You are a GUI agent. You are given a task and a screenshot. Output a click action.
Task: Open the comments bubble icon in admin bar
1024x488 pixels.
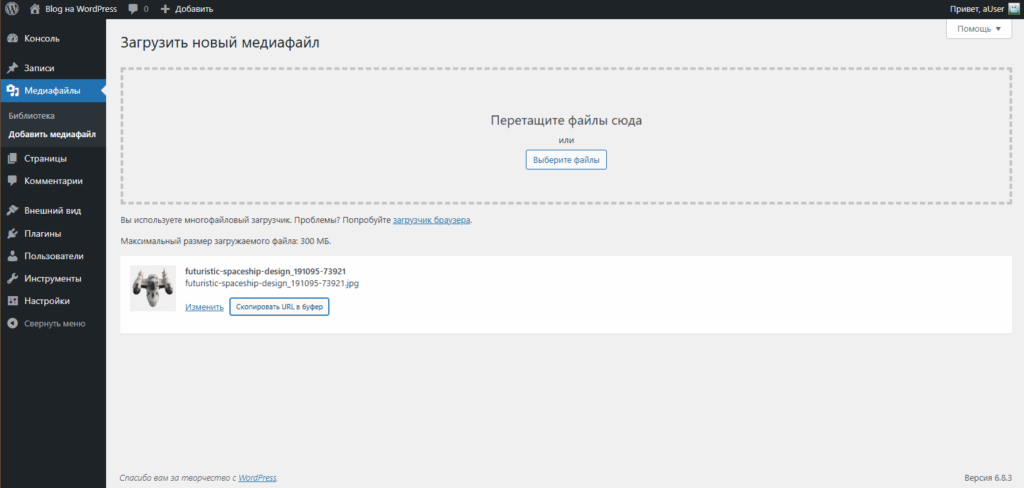point(133,9)
